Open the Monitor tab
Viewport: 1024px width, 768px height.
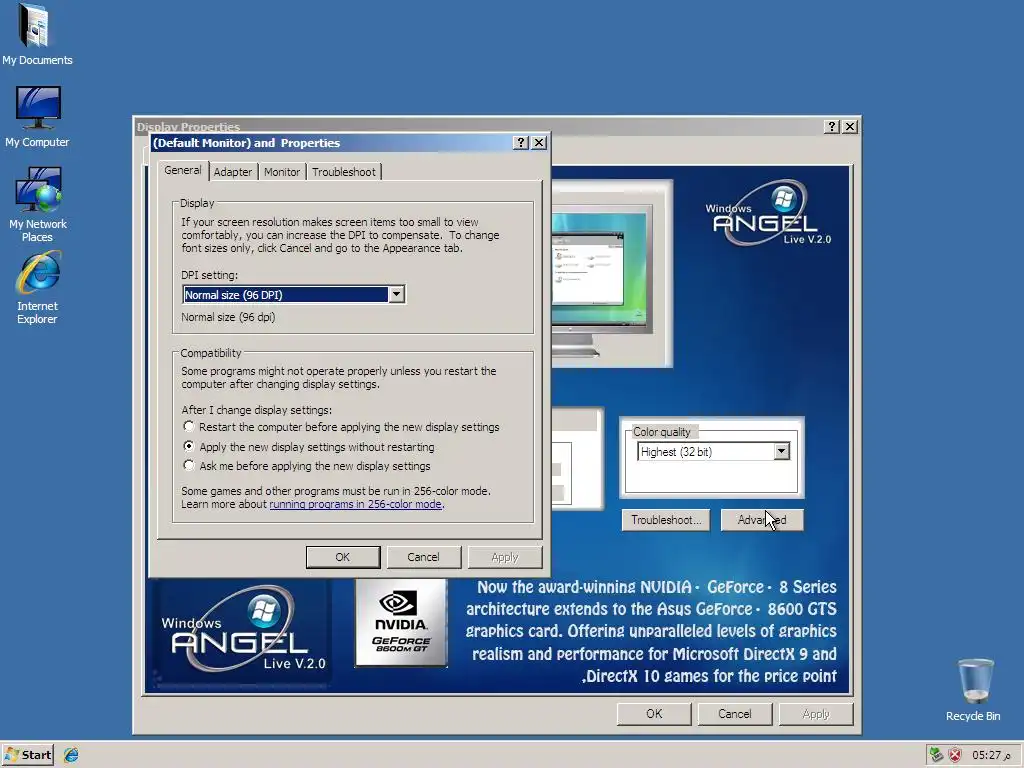282,172
